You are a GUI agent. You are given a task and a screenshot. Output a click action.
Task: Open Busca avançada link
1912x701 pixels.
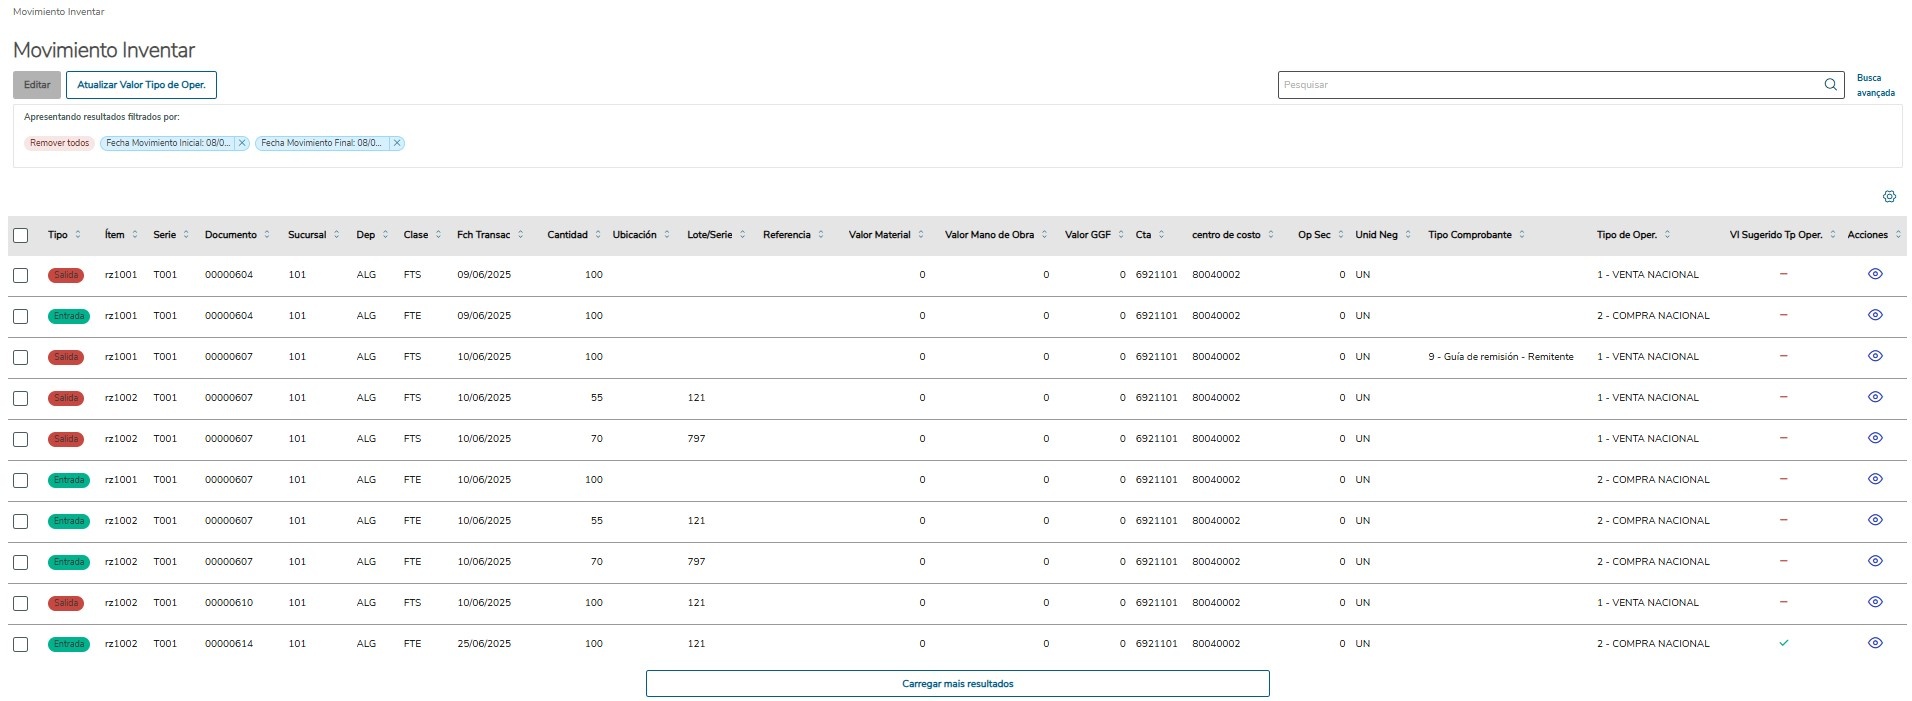(1874, 85)
